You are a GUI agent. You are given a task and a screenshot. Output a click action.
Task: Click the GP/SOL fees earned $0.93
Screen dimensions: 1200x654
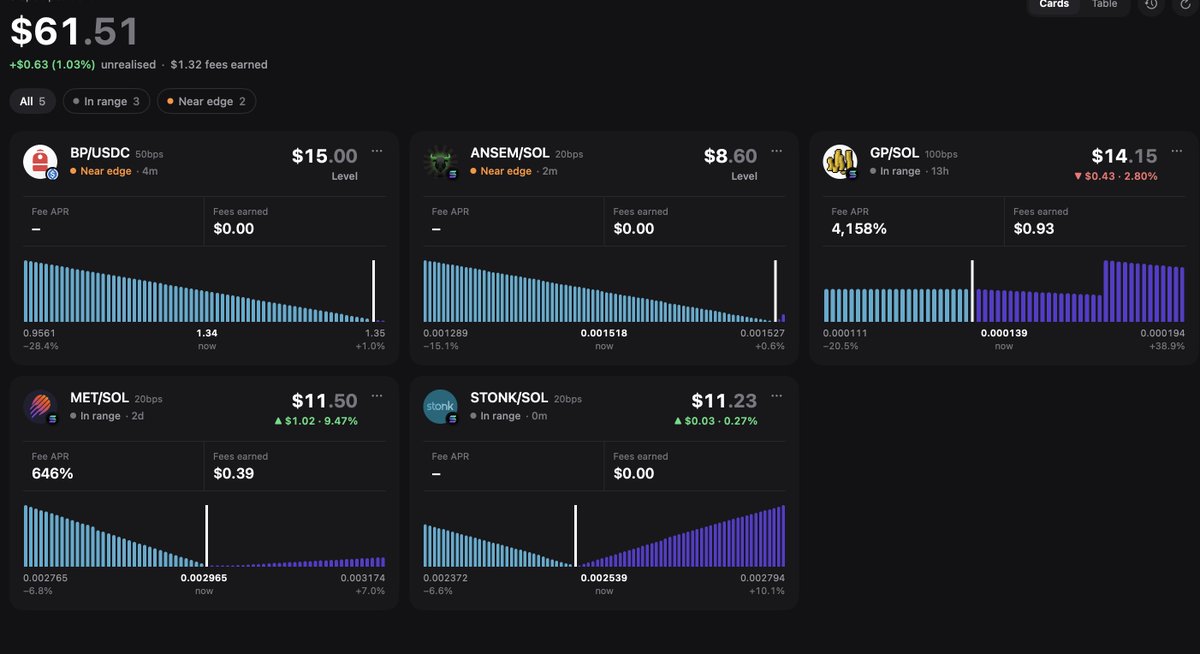click(1034, 229)
